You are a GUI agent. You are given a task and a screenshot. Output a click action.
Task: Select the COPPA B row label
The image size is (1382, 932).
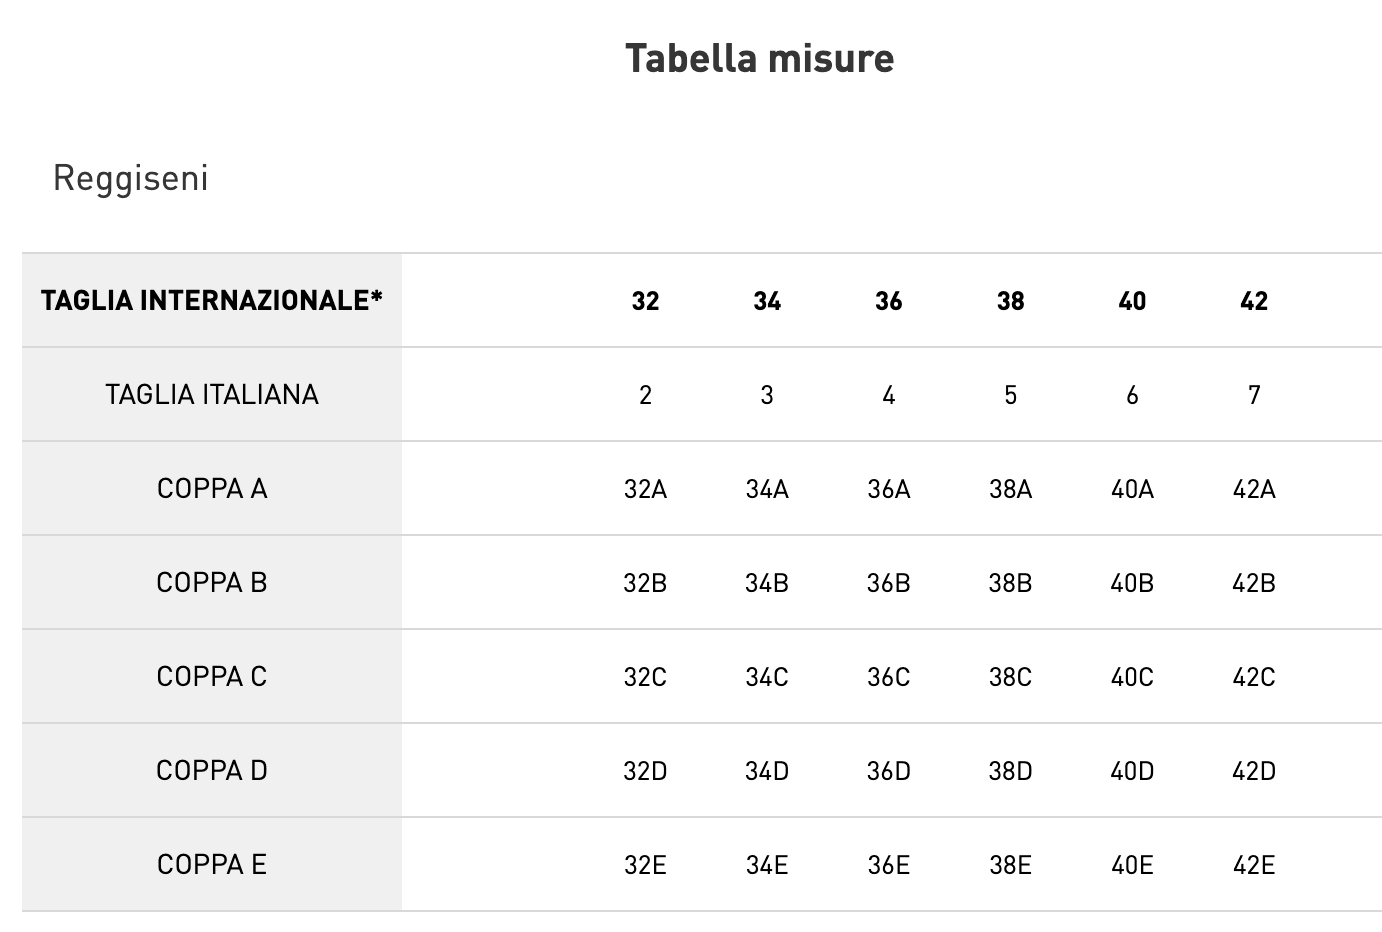tap(212, 582)
